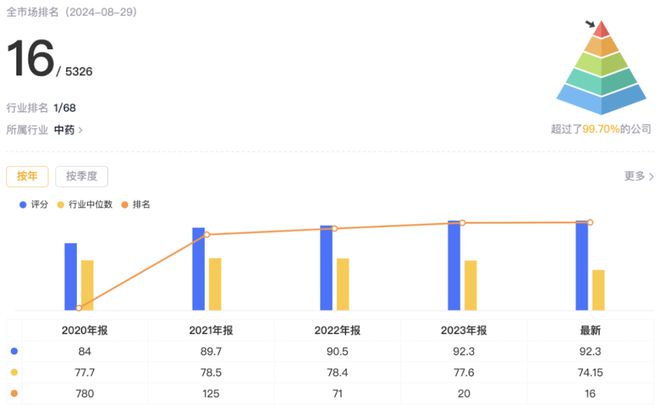Click the blue 2023 score bar
Screen dimensions: 660x415
[454, 266]
